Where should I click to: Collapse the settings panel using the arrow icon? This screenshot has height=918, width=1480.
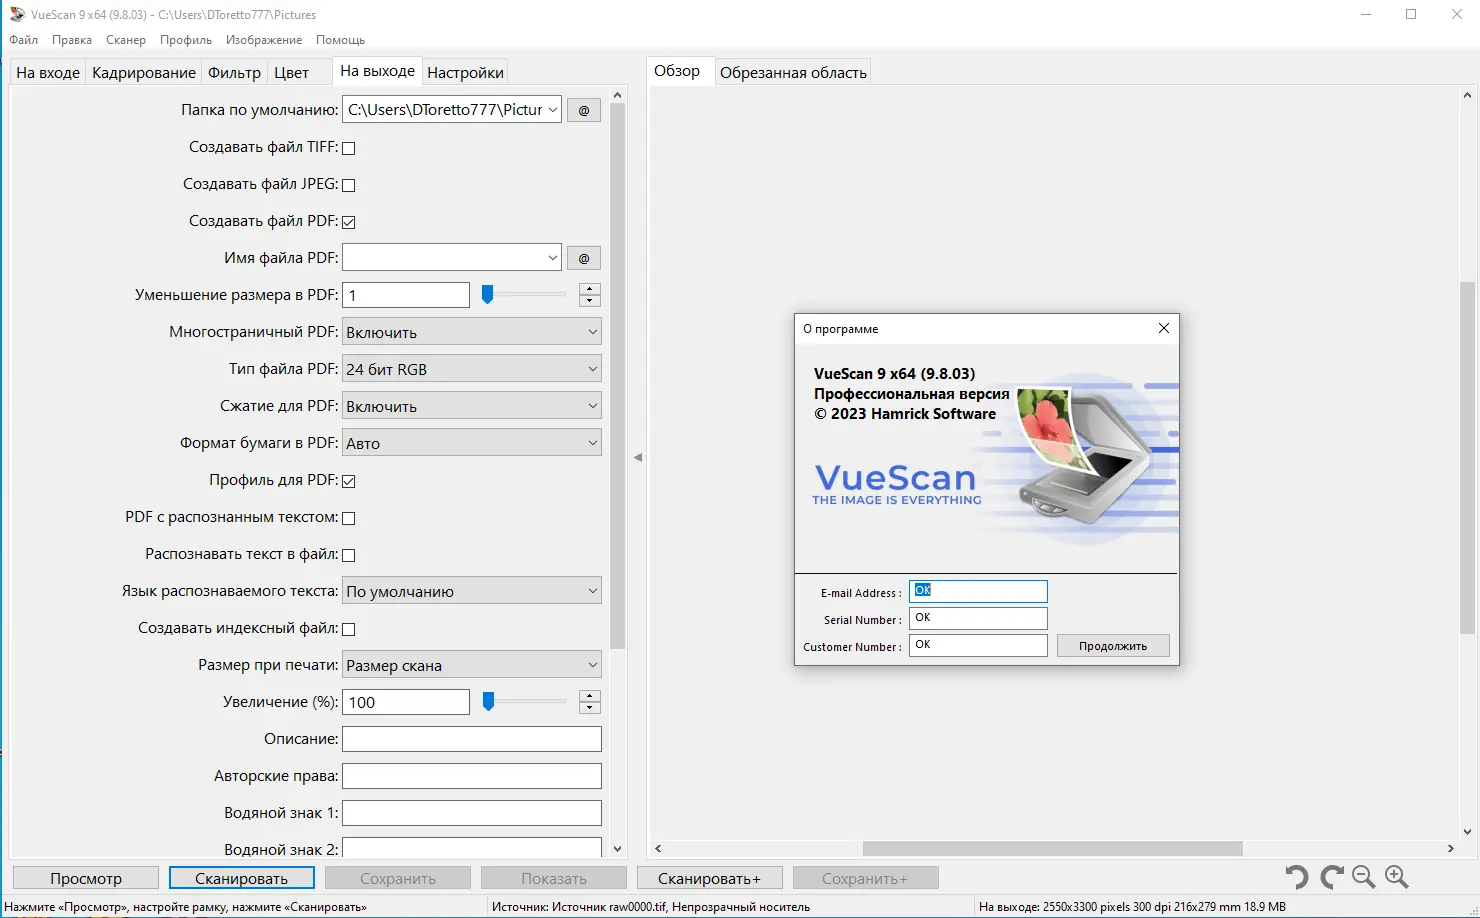(637, 456)
